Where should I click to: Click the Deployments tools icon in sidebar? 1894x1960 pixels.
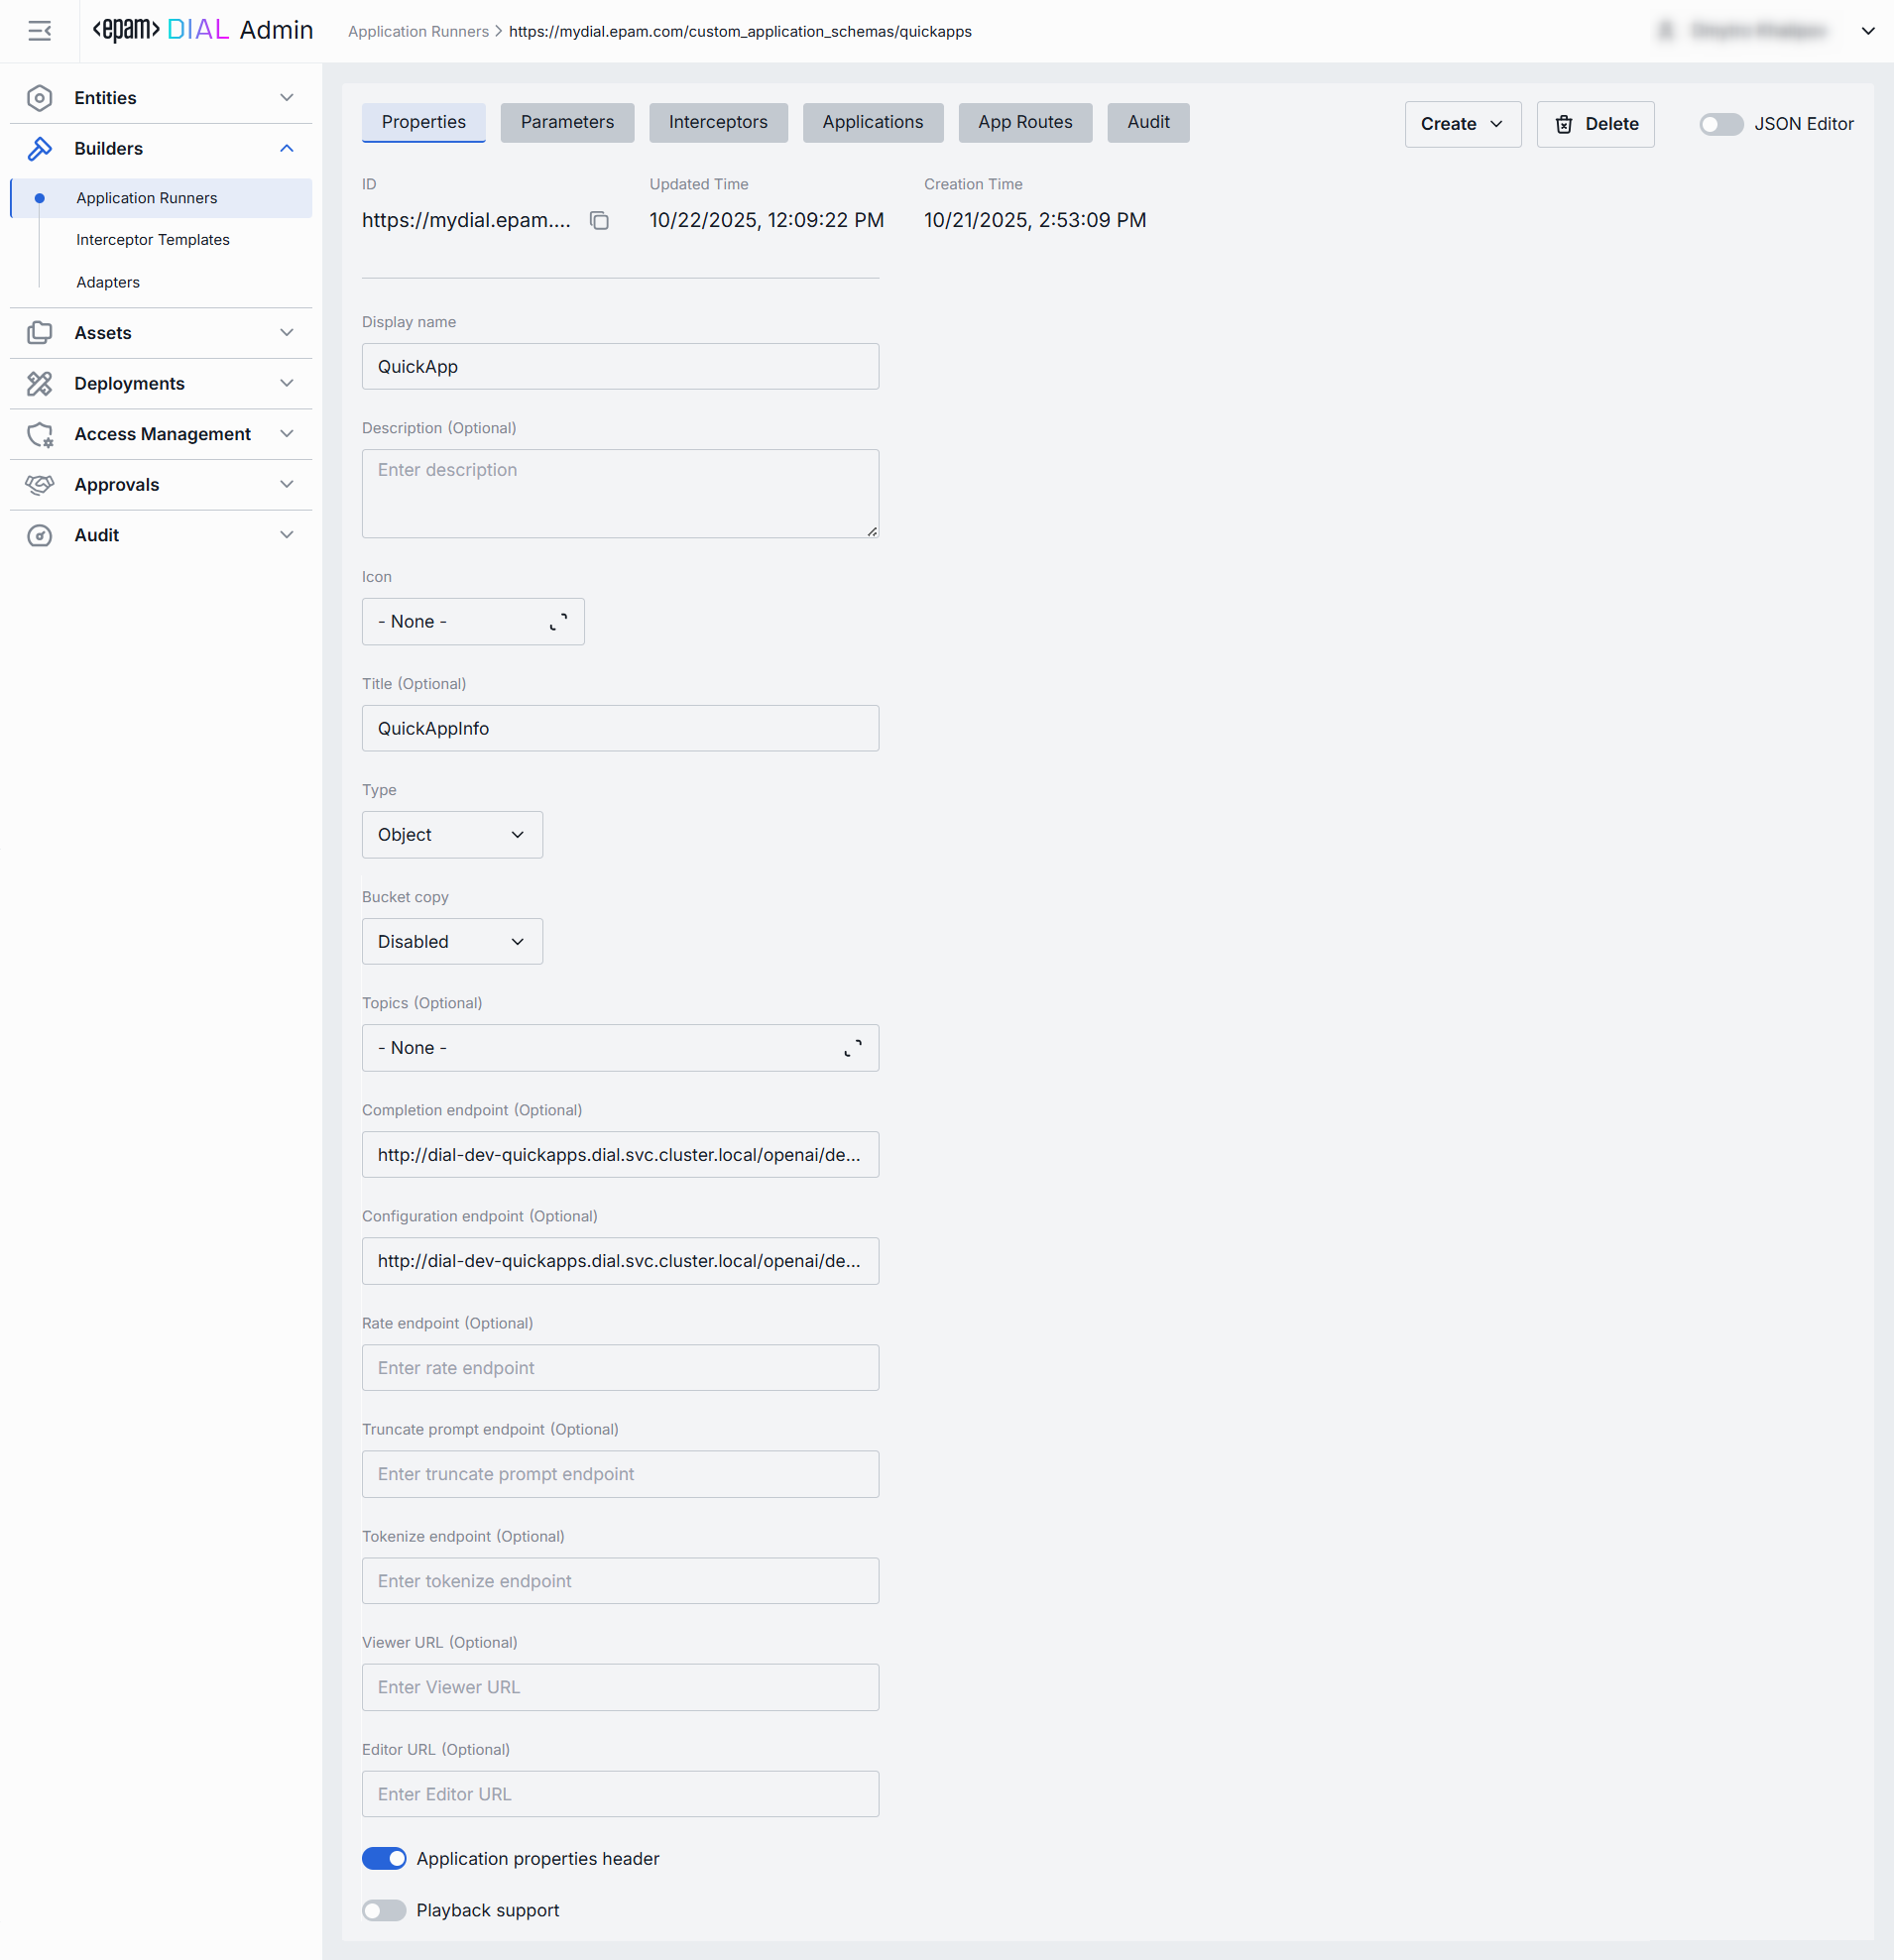pyautogui.click(x=39, y=384)
